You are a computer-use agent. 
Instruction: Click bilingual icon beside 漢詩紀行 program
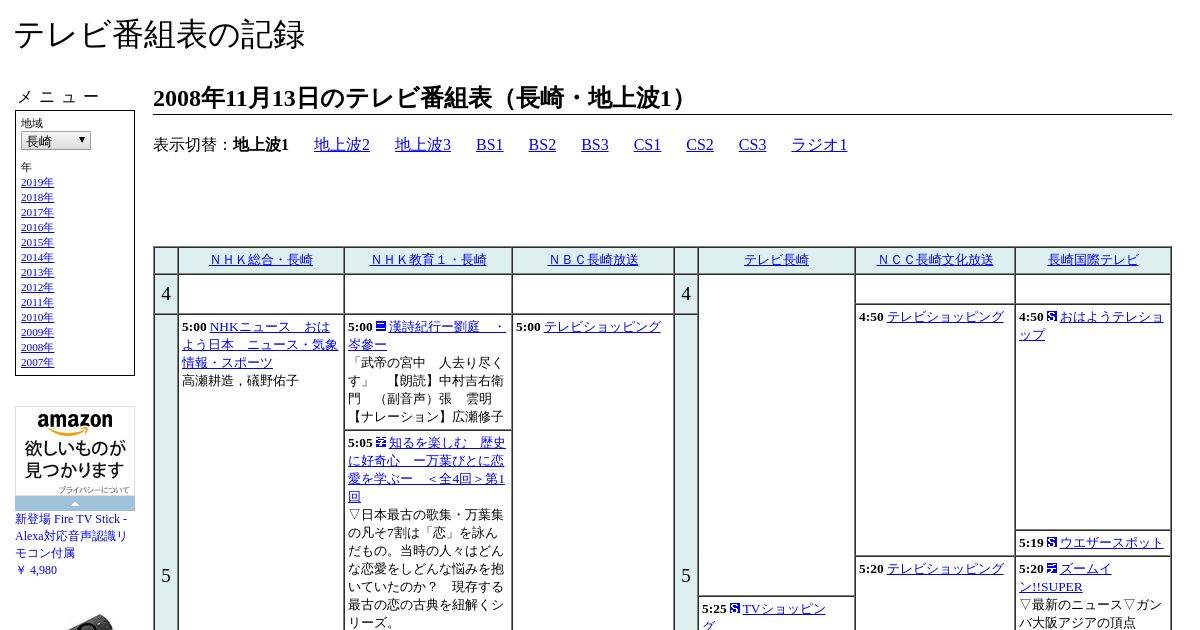[x=381, y=326]
